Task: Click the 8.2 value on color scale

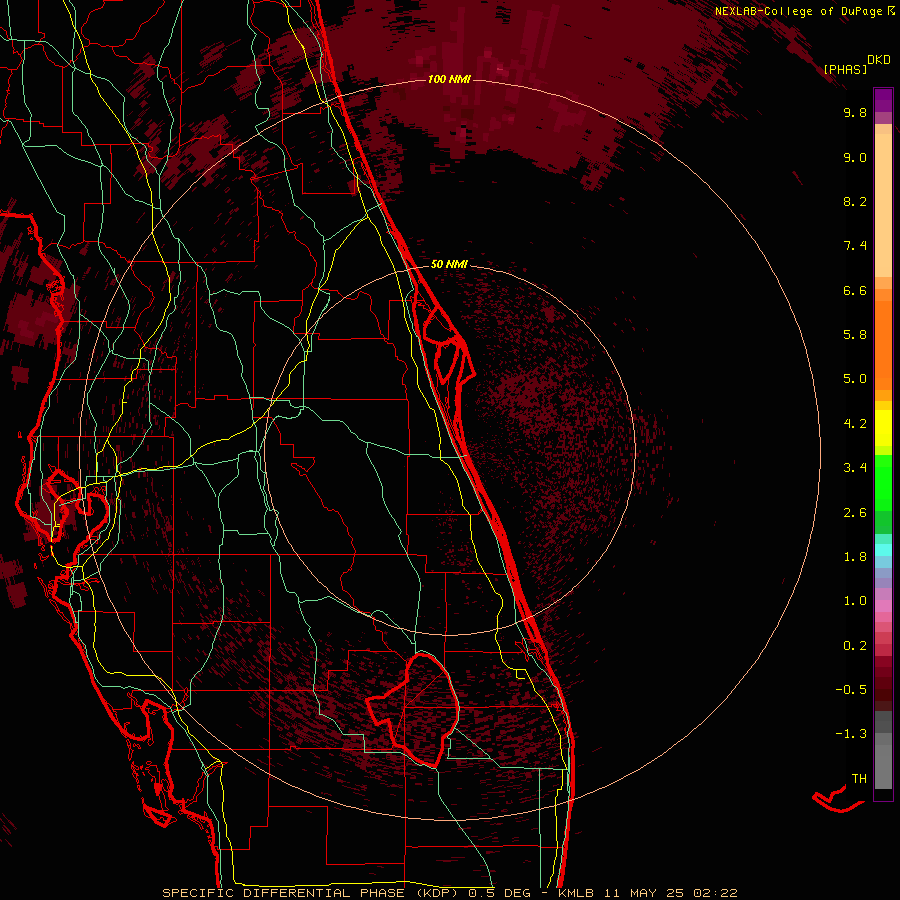Action: (x=855, y=201)
